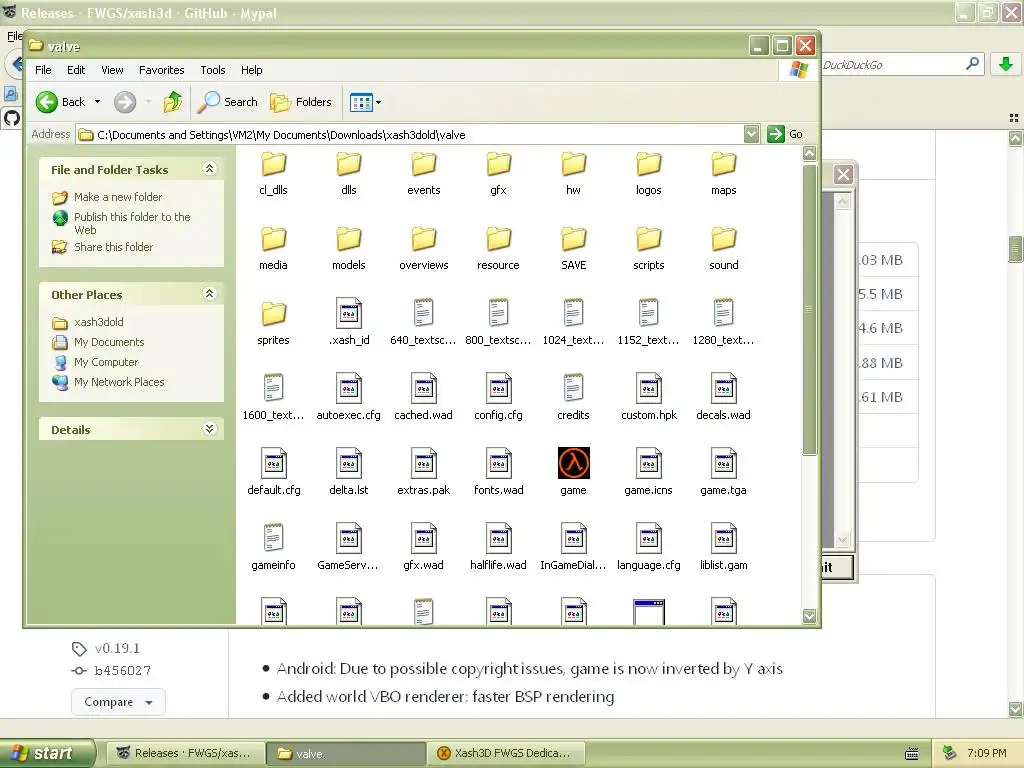This screenshot has width=1024, height=768.
Task: Open the Tools menu
Action: (x=213, y=70)
